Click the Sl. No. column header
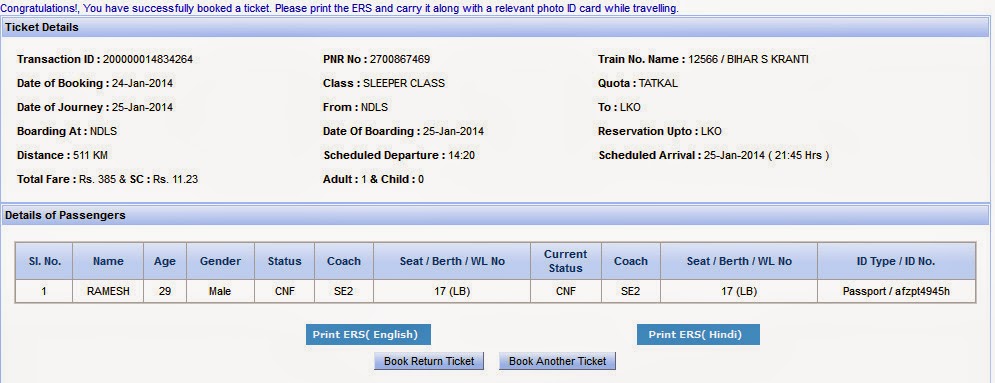Screen dimensions: 995x383 pyautogui.click(x=44, y=261)
